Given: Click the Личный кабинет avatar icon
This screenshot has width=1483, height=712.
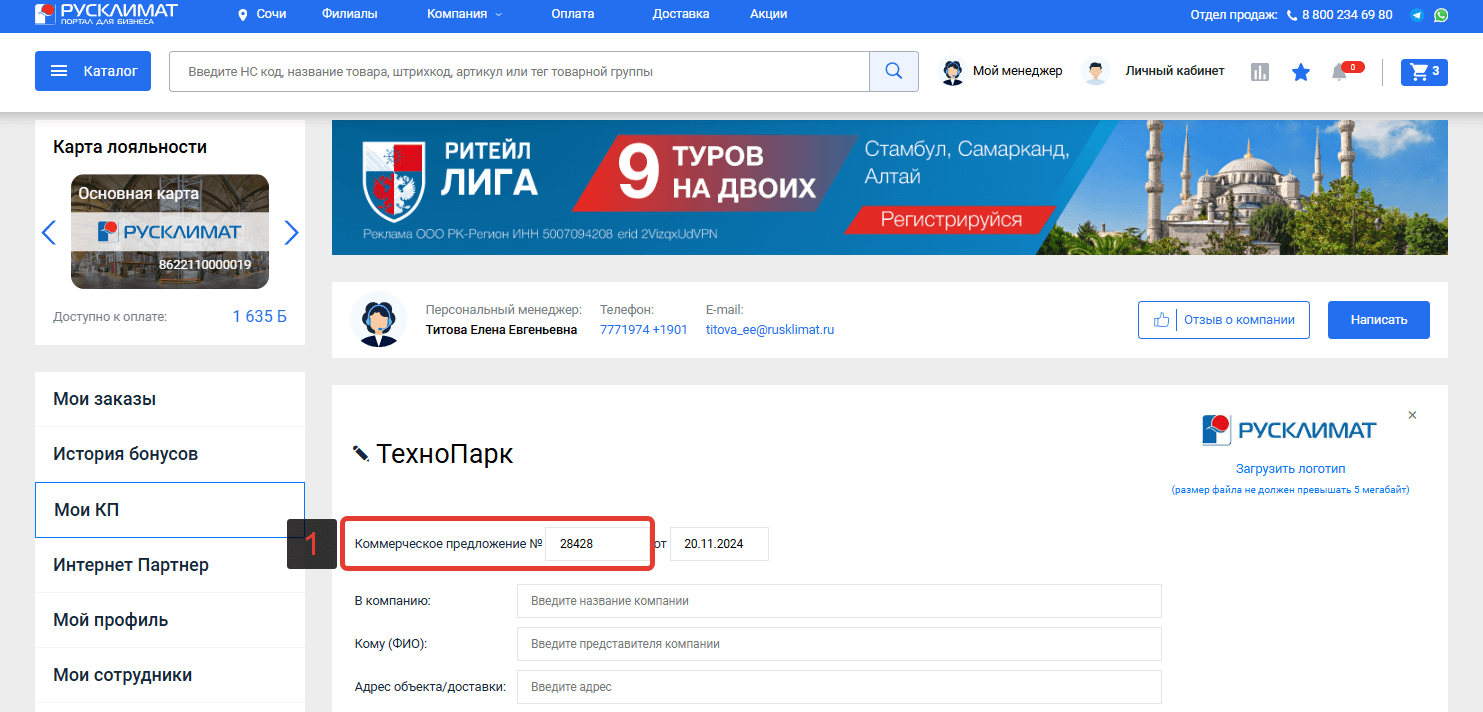Looking at the screenshot, I should (1097, 72).
